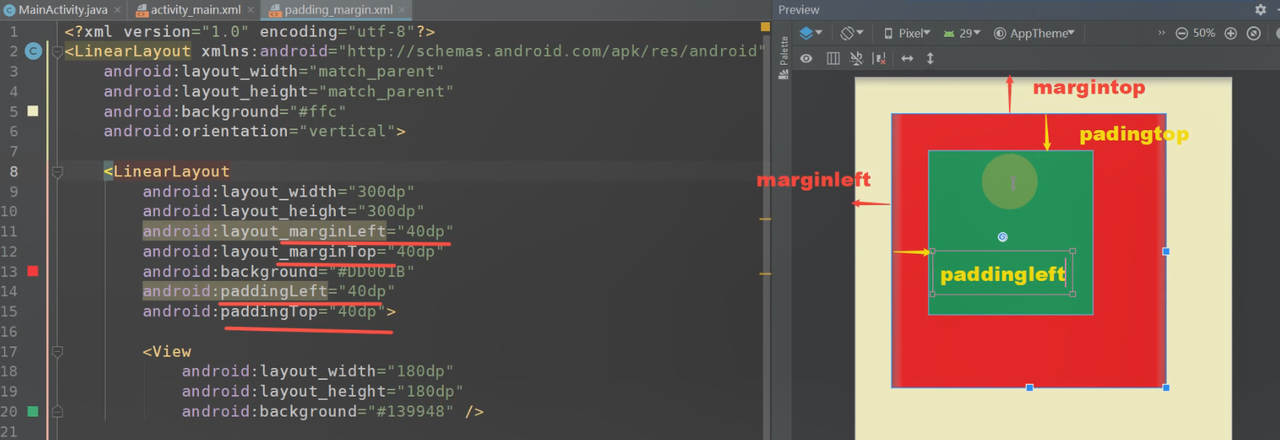Click the zoom to fit screen icon
Image resolution: width=1280 pixels, height=440 pixels.
1253,33
